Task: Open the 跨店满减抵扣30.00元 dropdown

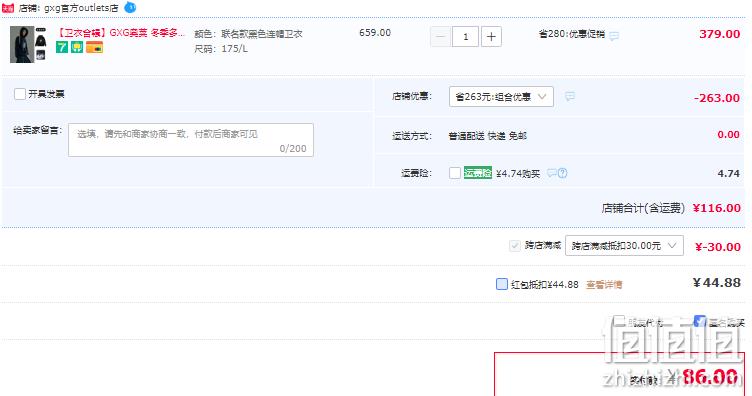Action: click(x=624, y=246)
